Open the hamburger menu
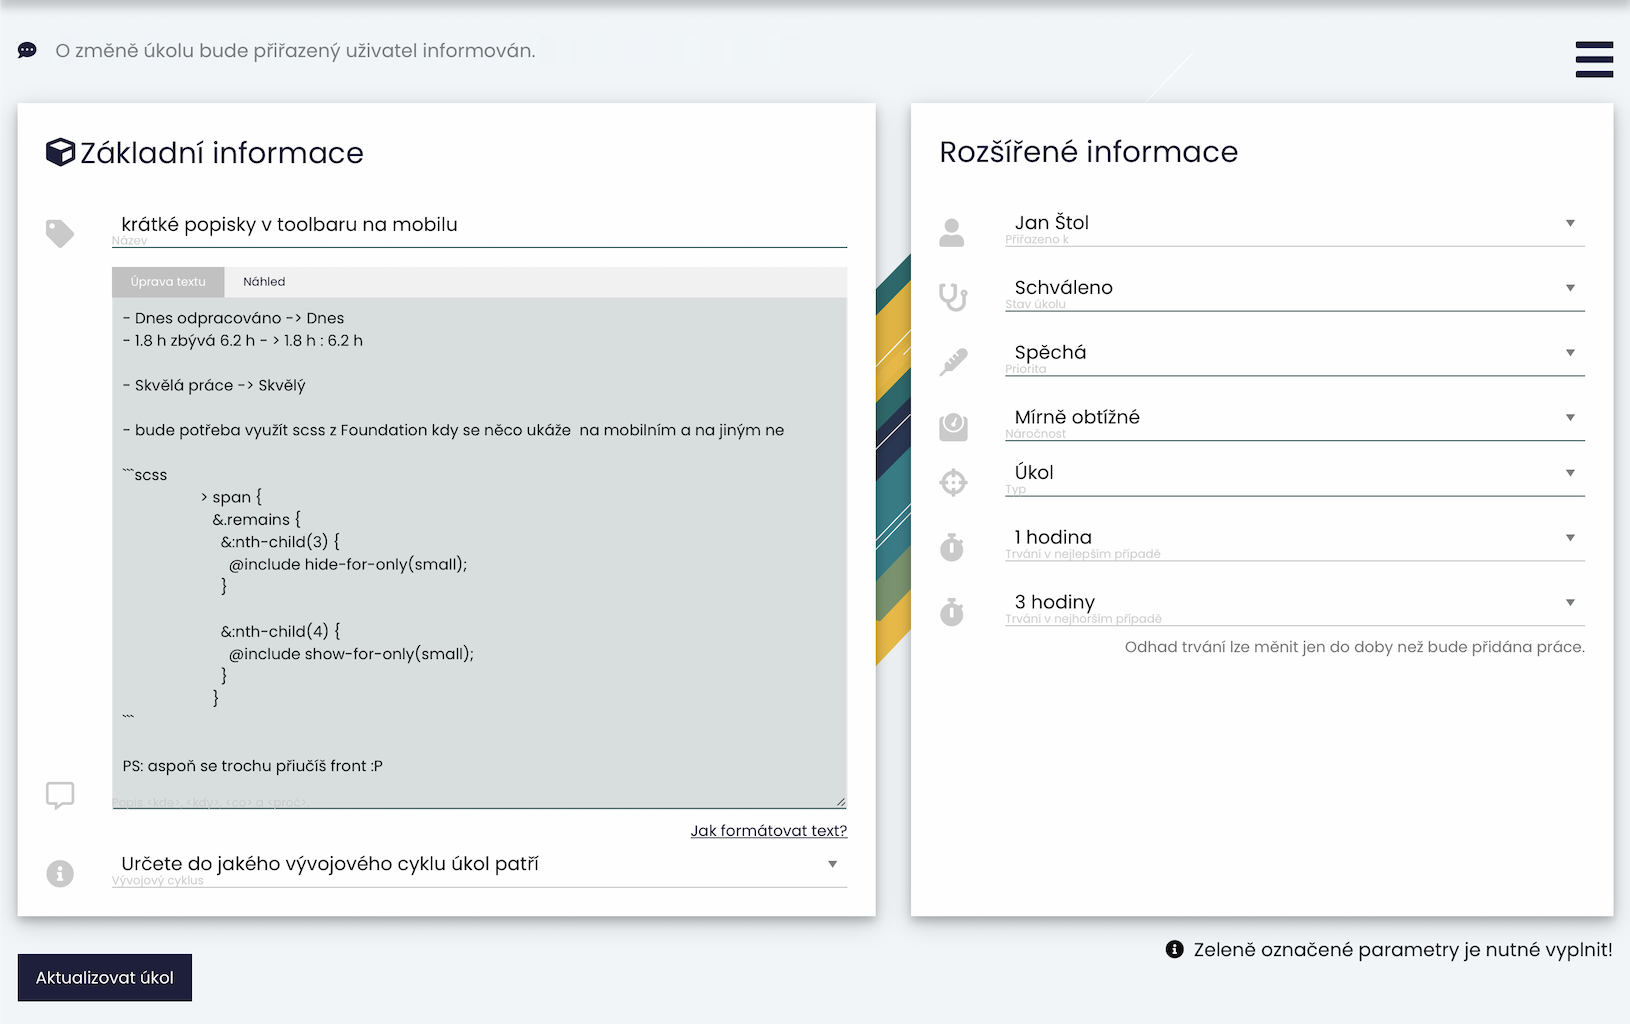This screenshot has width=1630, height=1024. pyautogui.click(x=1594, y=60)
